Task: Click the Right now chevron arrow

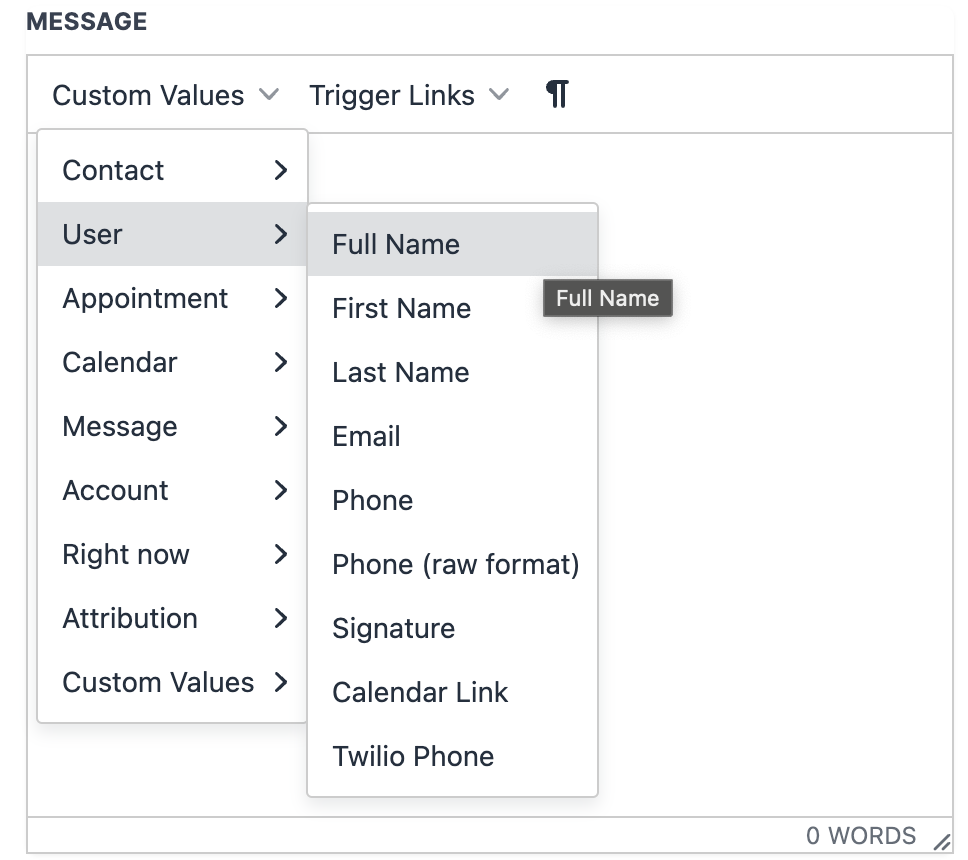Action: pos(281,554)
